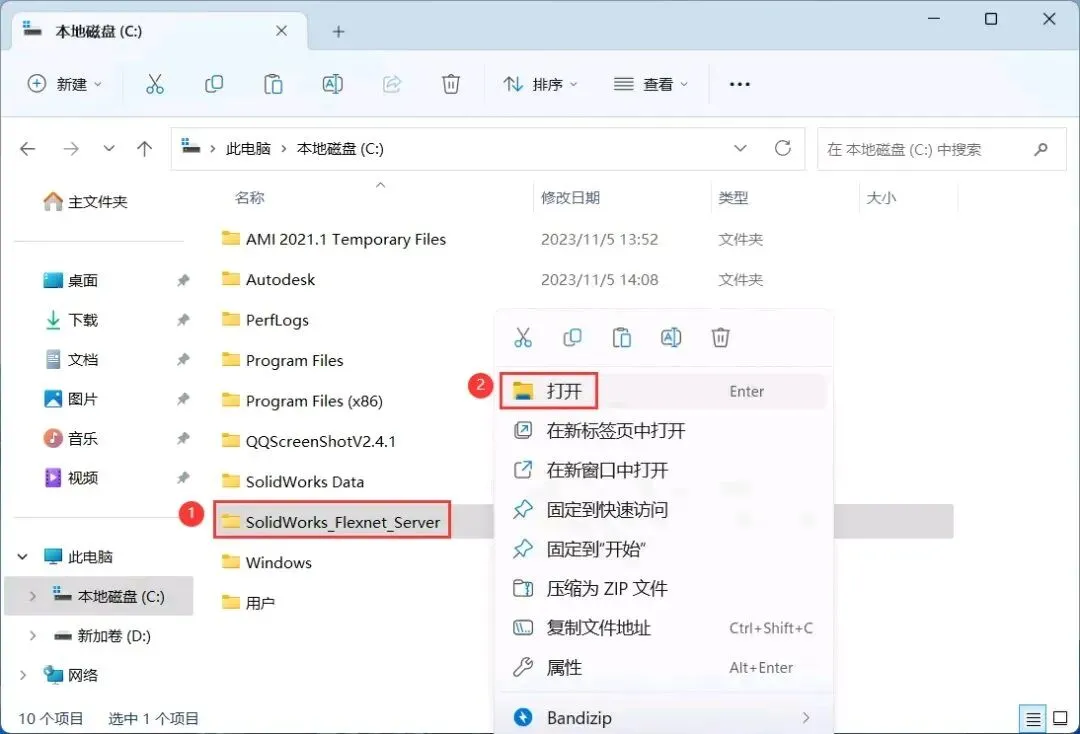Expand 网络 in navigation tree
The width and height of the screenshot is (1080, 734).
(x=23, y=675)
